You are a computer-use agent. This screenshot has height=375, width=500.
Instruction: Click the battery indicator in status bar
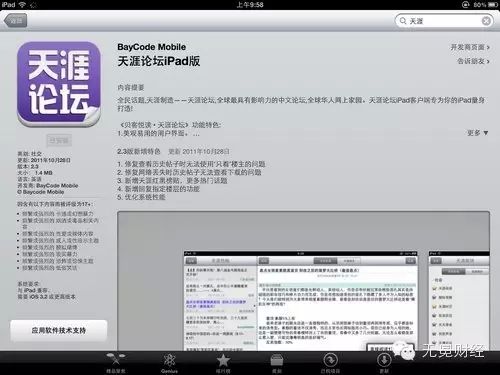[x=493, y=5]
